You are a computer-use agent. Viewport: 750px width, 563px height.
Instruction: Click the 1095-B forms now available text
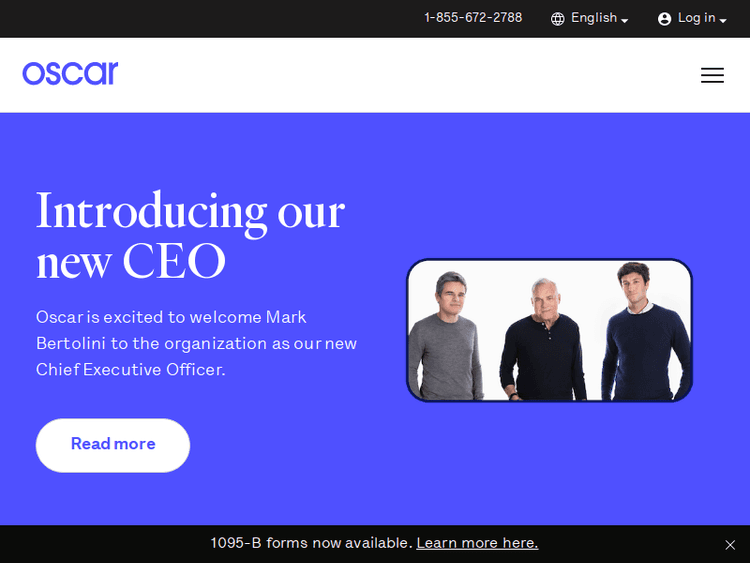point(311,543)
